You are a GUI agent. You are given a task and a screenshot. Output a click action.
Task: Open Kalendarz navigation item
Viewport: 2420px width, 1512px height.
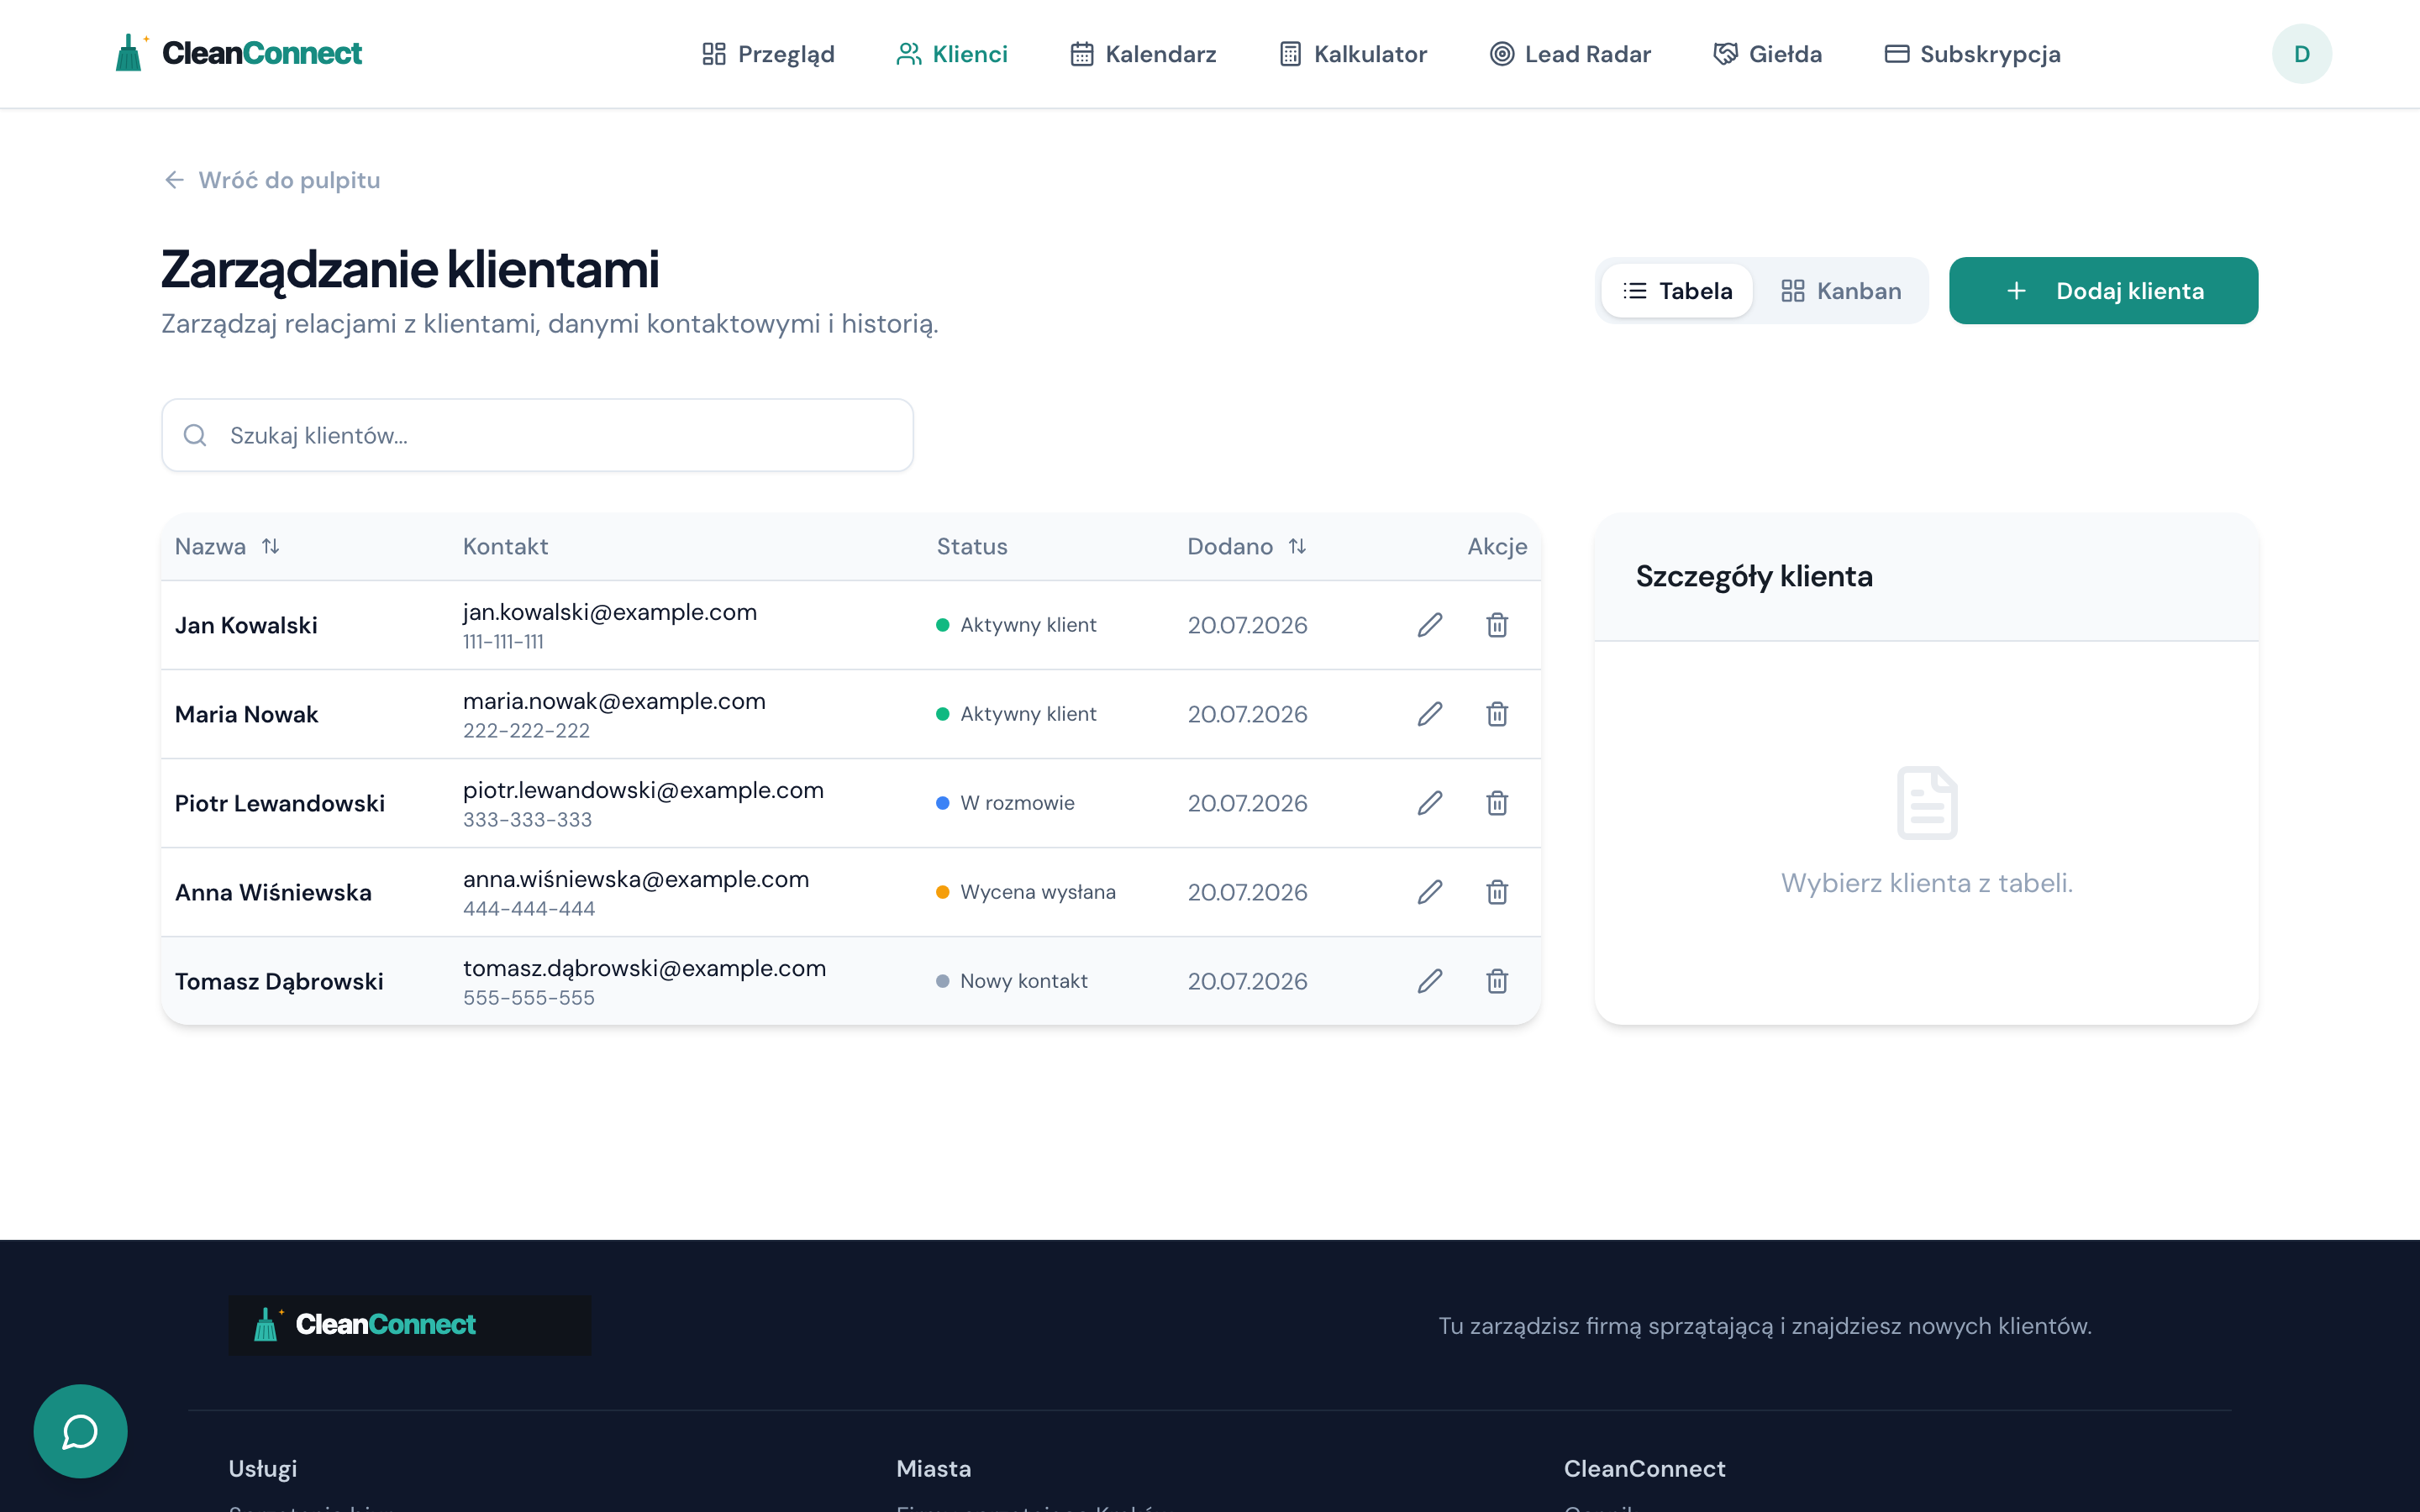click(1143, 54)
